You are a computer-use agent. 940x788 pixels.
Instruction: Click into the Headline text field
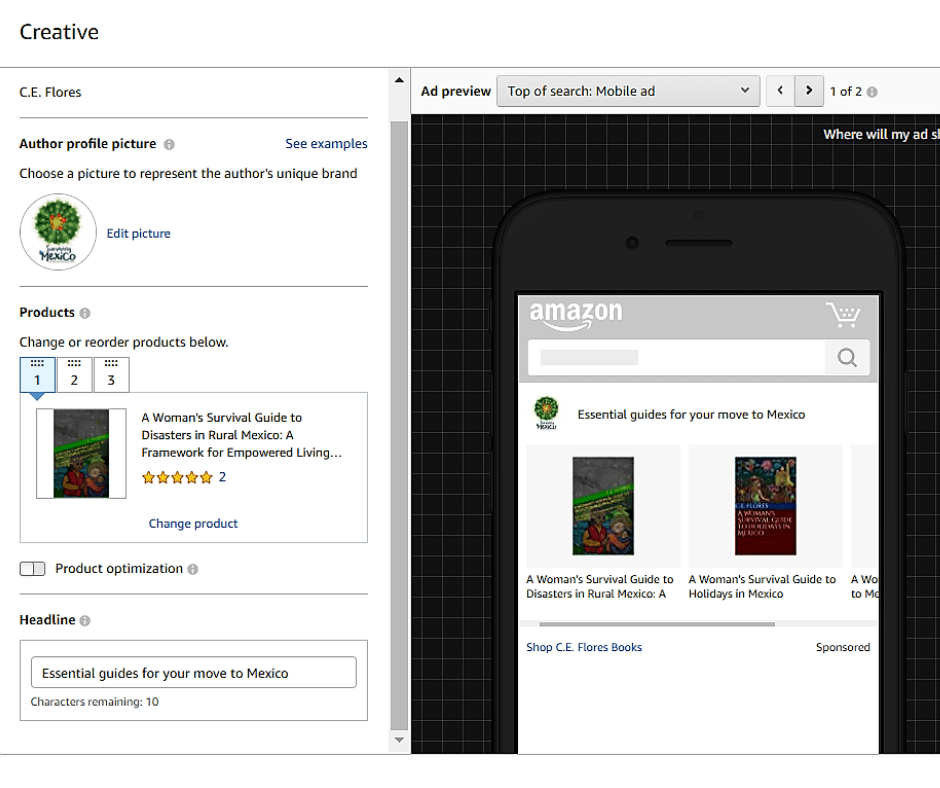[x=193, y=673]
